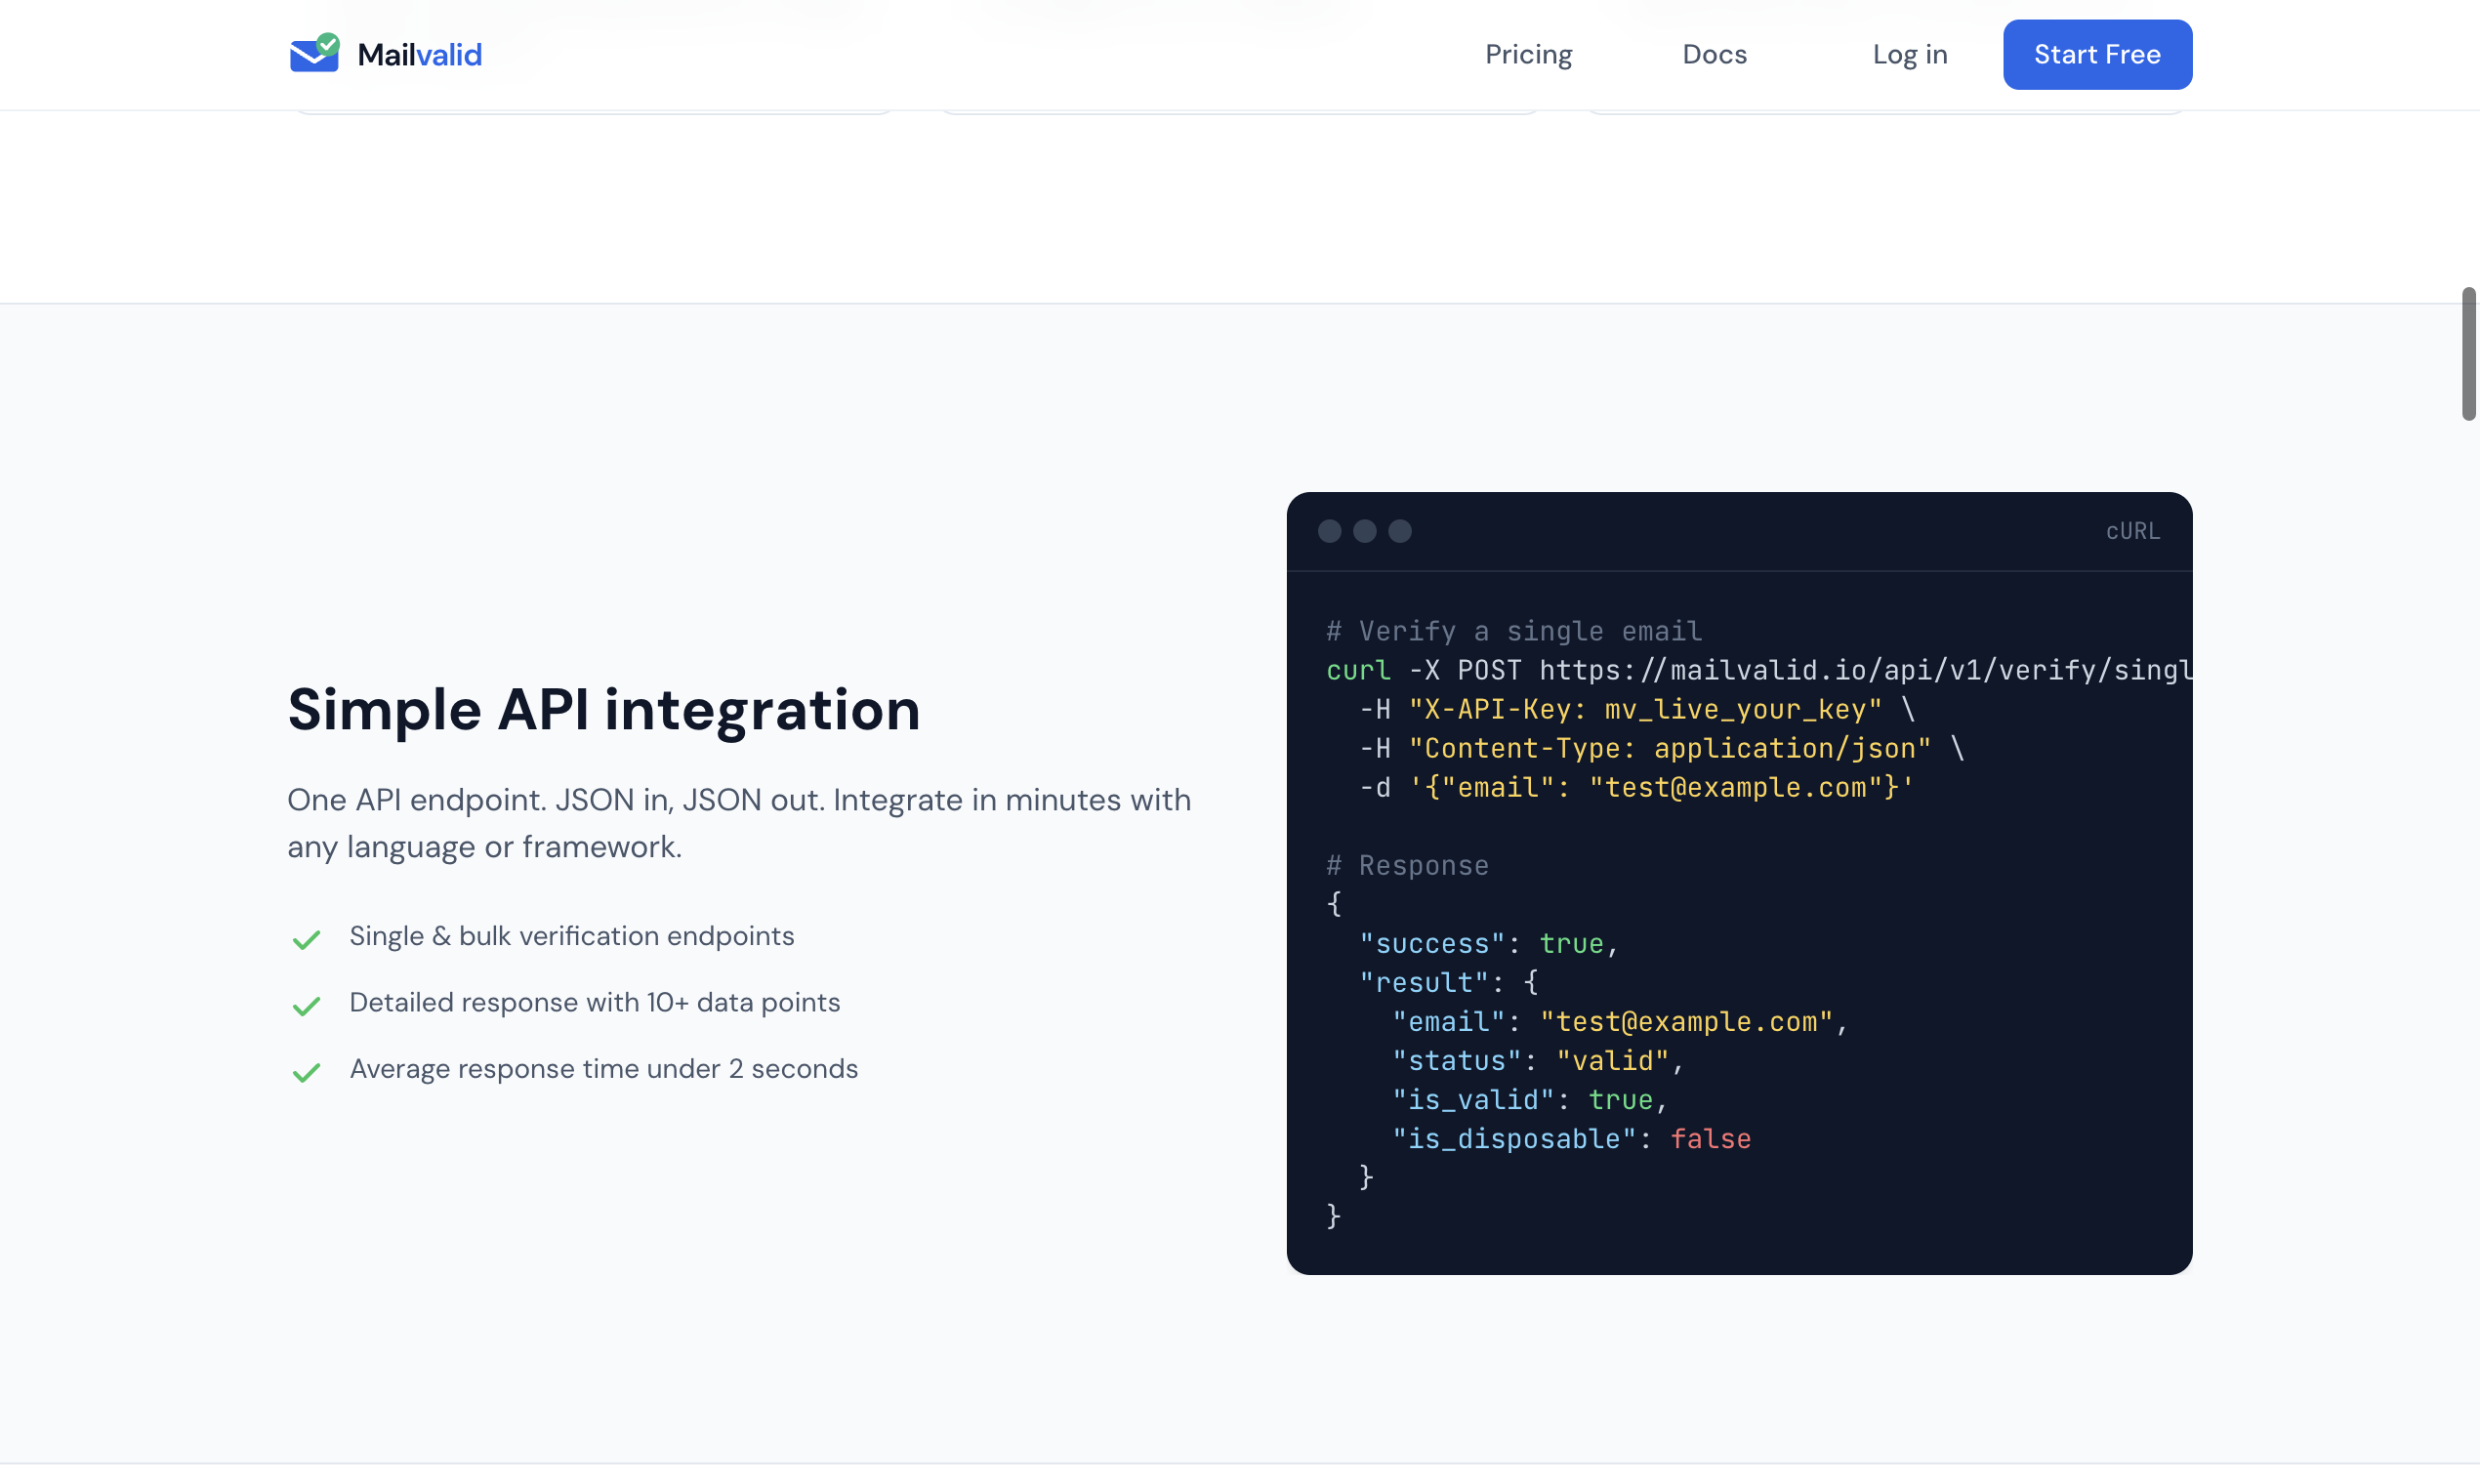Screen dimensions: 2480x1484
Task: Click the curl -X POST command line
Action: (x=1758, y=670)
